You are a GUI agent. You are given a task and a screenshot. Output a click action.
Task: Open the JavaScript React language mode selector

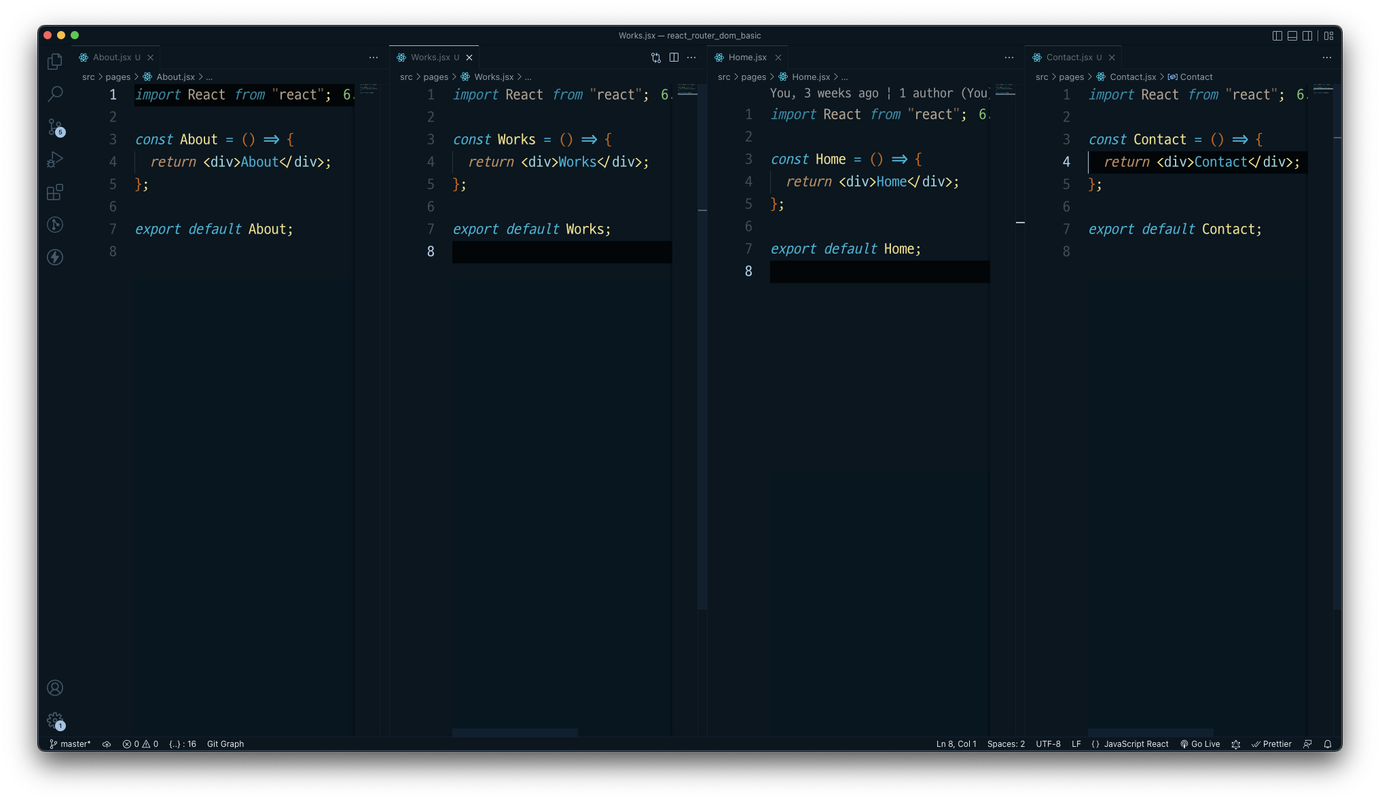coord(1131,743)
